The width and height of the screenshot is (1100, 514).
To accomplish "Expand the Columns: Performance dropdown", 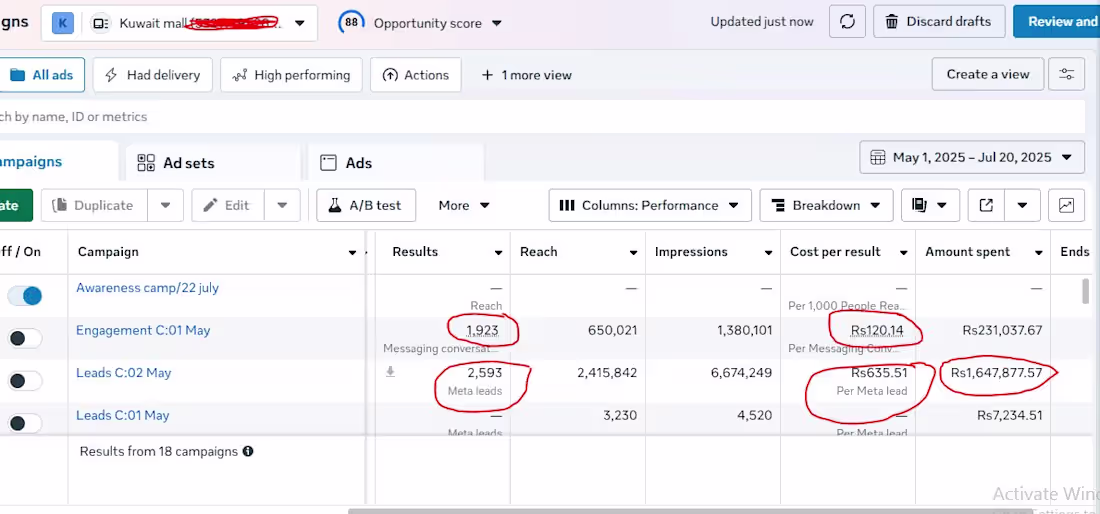I will pyautogui.click(x=650, y=205).
